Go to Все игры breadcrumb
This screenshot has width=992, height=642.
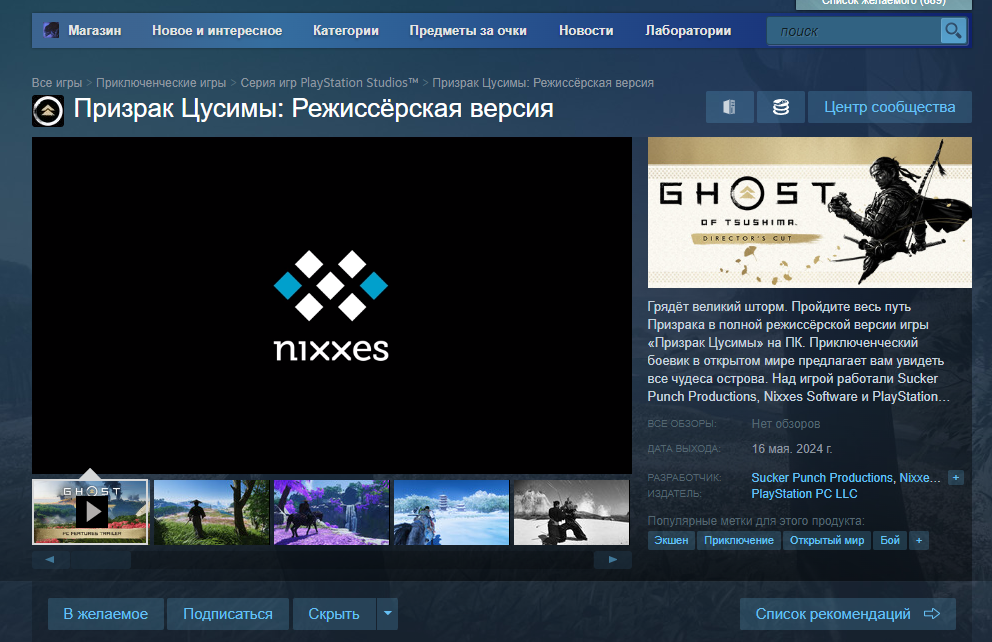57,83
